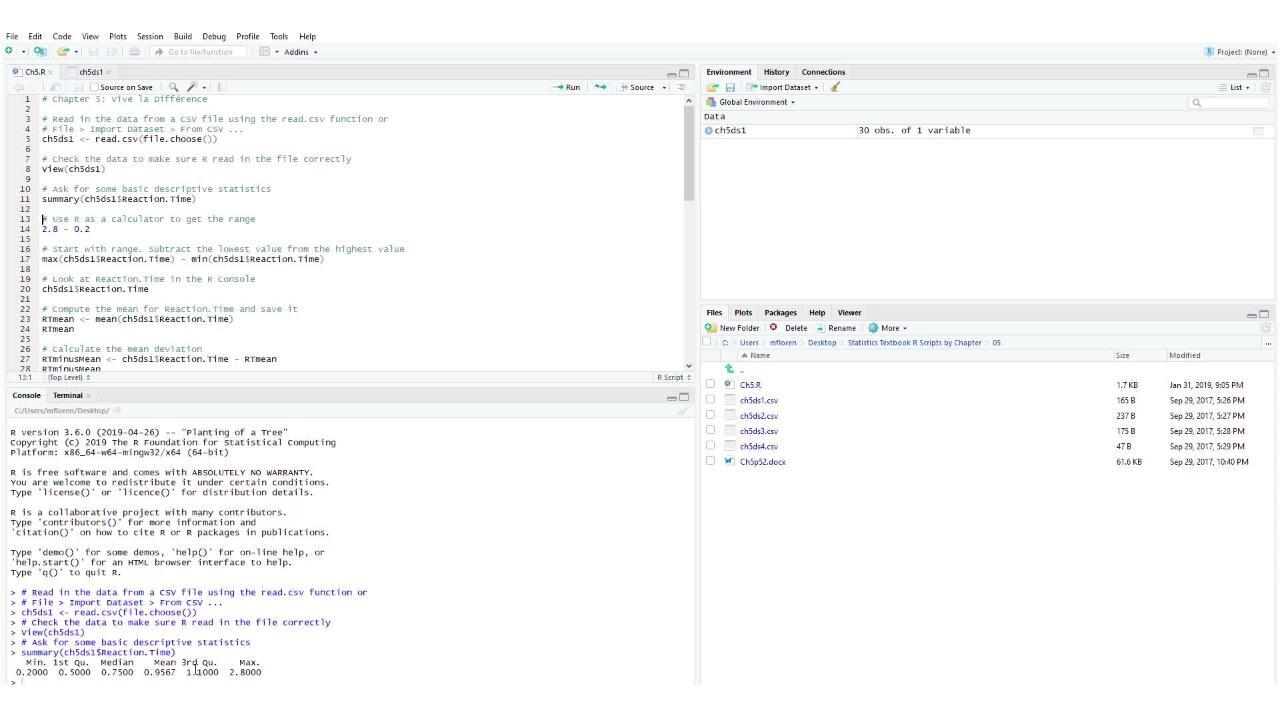Open the Import Dataset dropdown

click(781, 87)
